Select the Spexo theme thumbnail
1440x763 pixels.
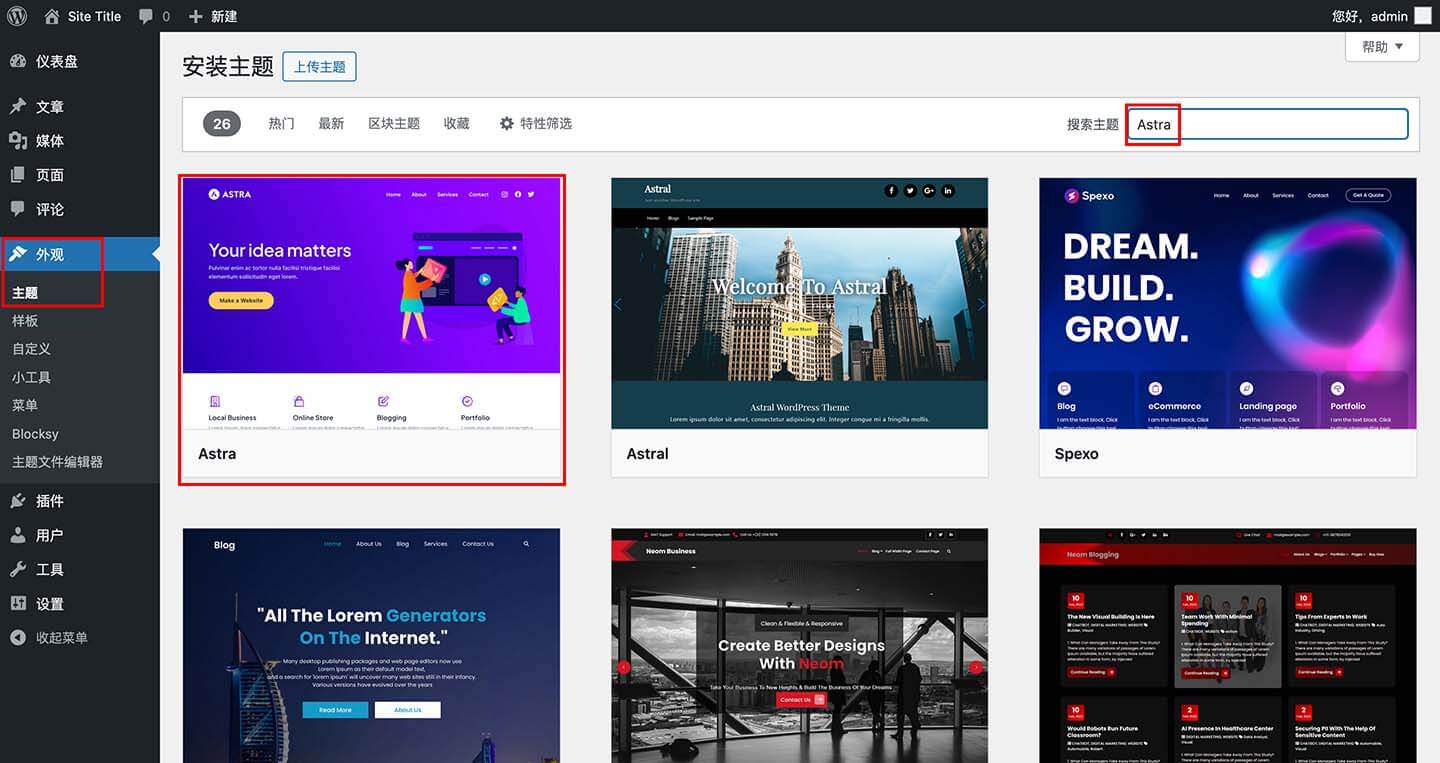pos(1228,303)
